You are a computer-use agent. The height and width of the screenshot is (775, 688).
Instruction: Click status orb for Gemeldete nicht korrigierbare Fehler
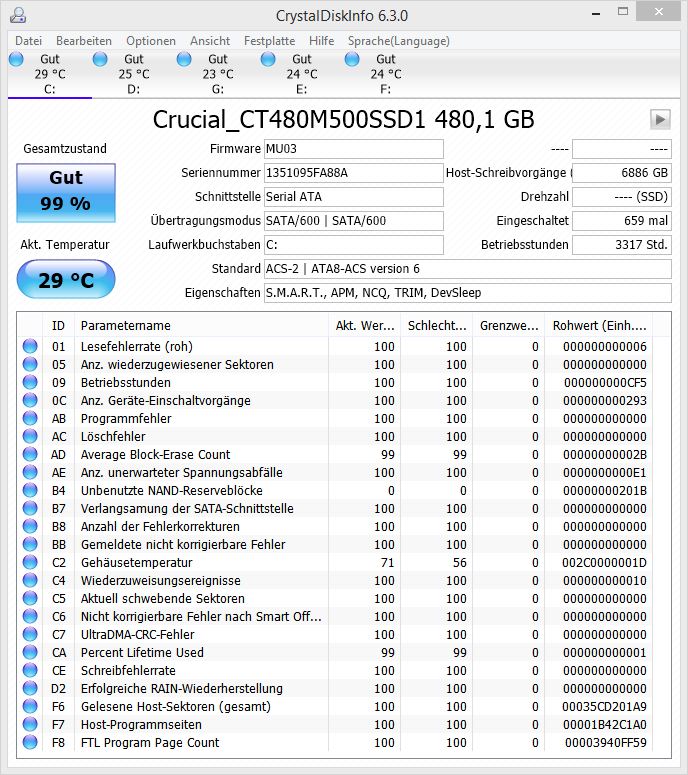pyautogui.click(x=30, y=544)
